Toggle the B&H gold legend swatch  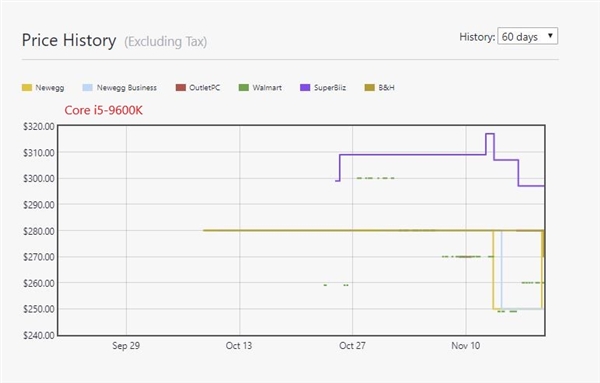[370, 88]
